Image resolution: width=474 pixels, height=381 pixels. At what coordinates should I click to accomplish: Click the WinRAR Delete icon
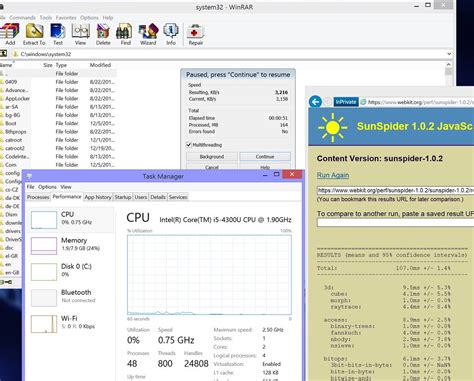click(103, 34)
